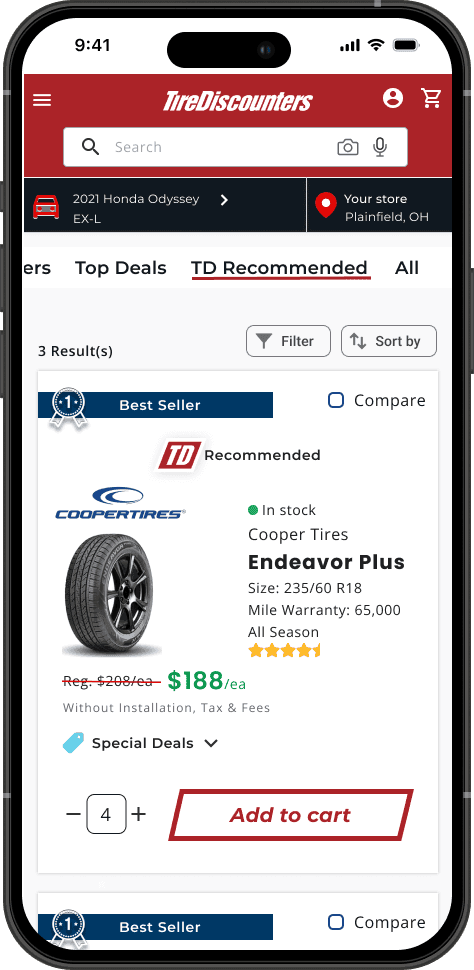Tap the magnifying glass search icon

[90, 147]
